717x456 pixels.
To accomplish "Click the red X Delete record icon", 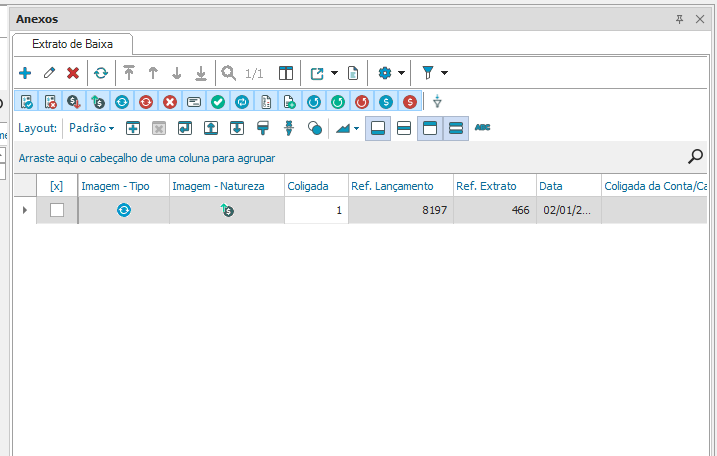I will coord(73,73).
